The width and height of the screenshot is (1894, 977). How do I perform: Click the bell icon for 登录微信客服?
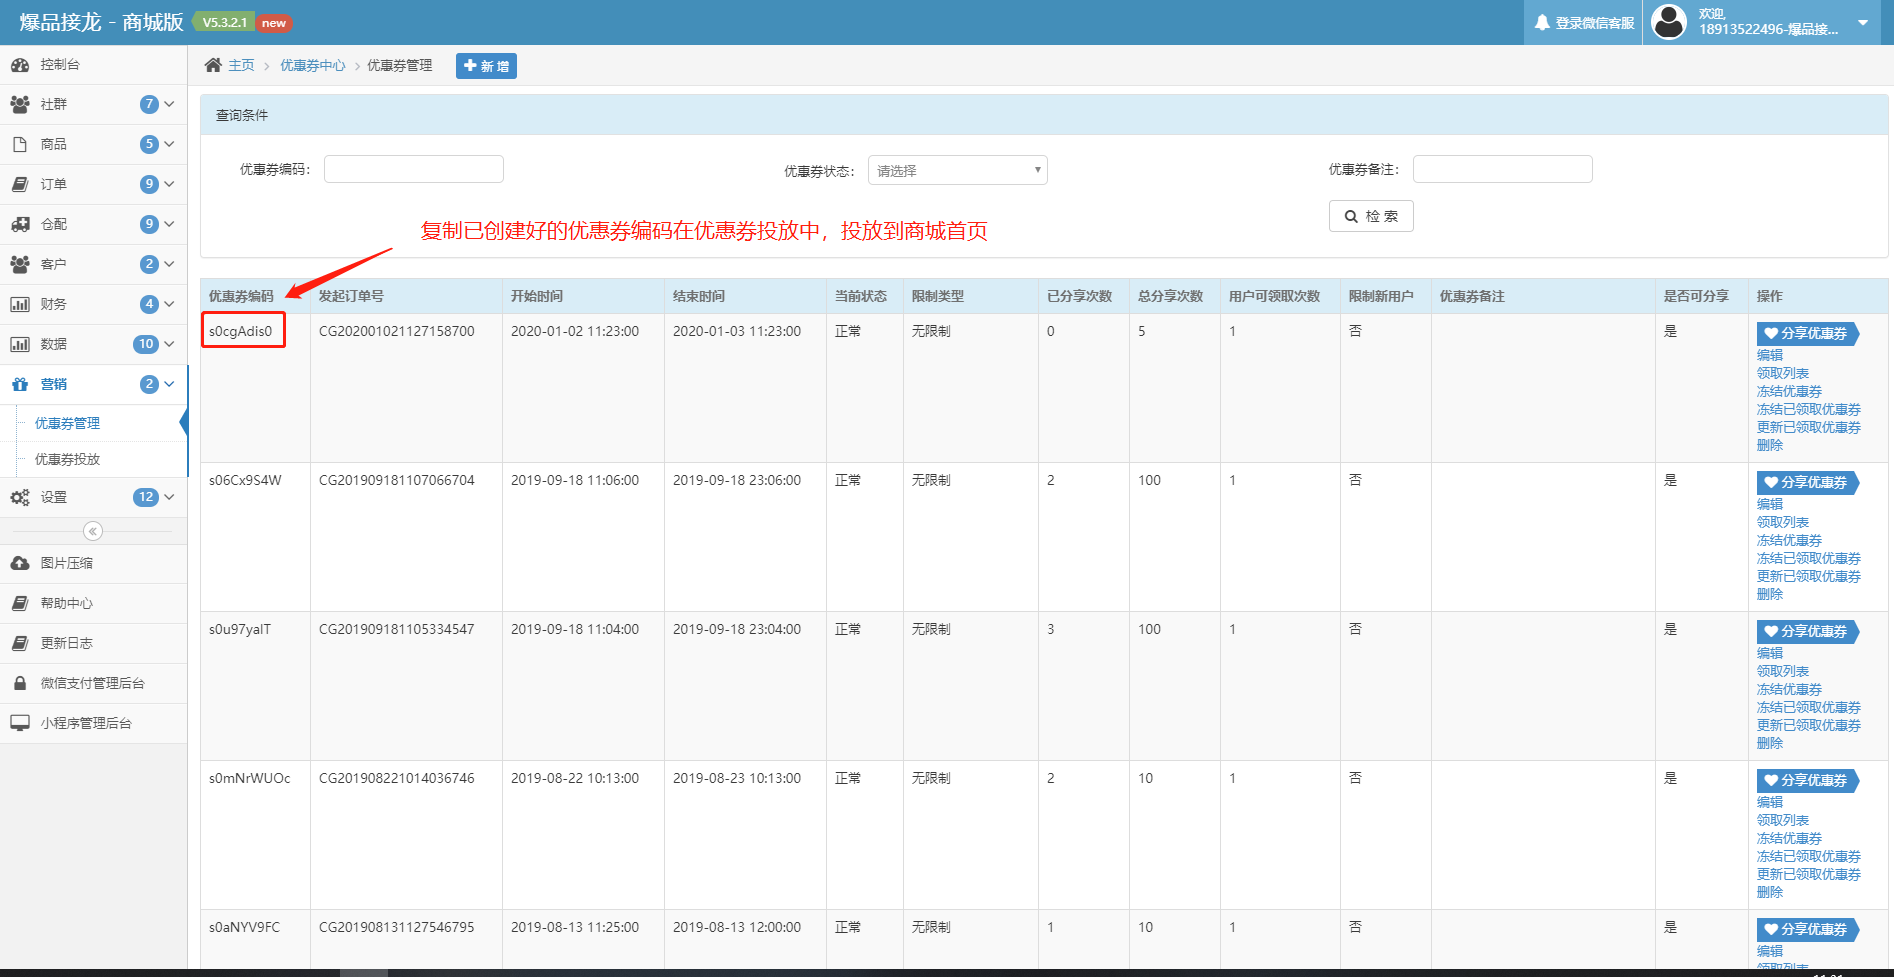point(1542,22)
